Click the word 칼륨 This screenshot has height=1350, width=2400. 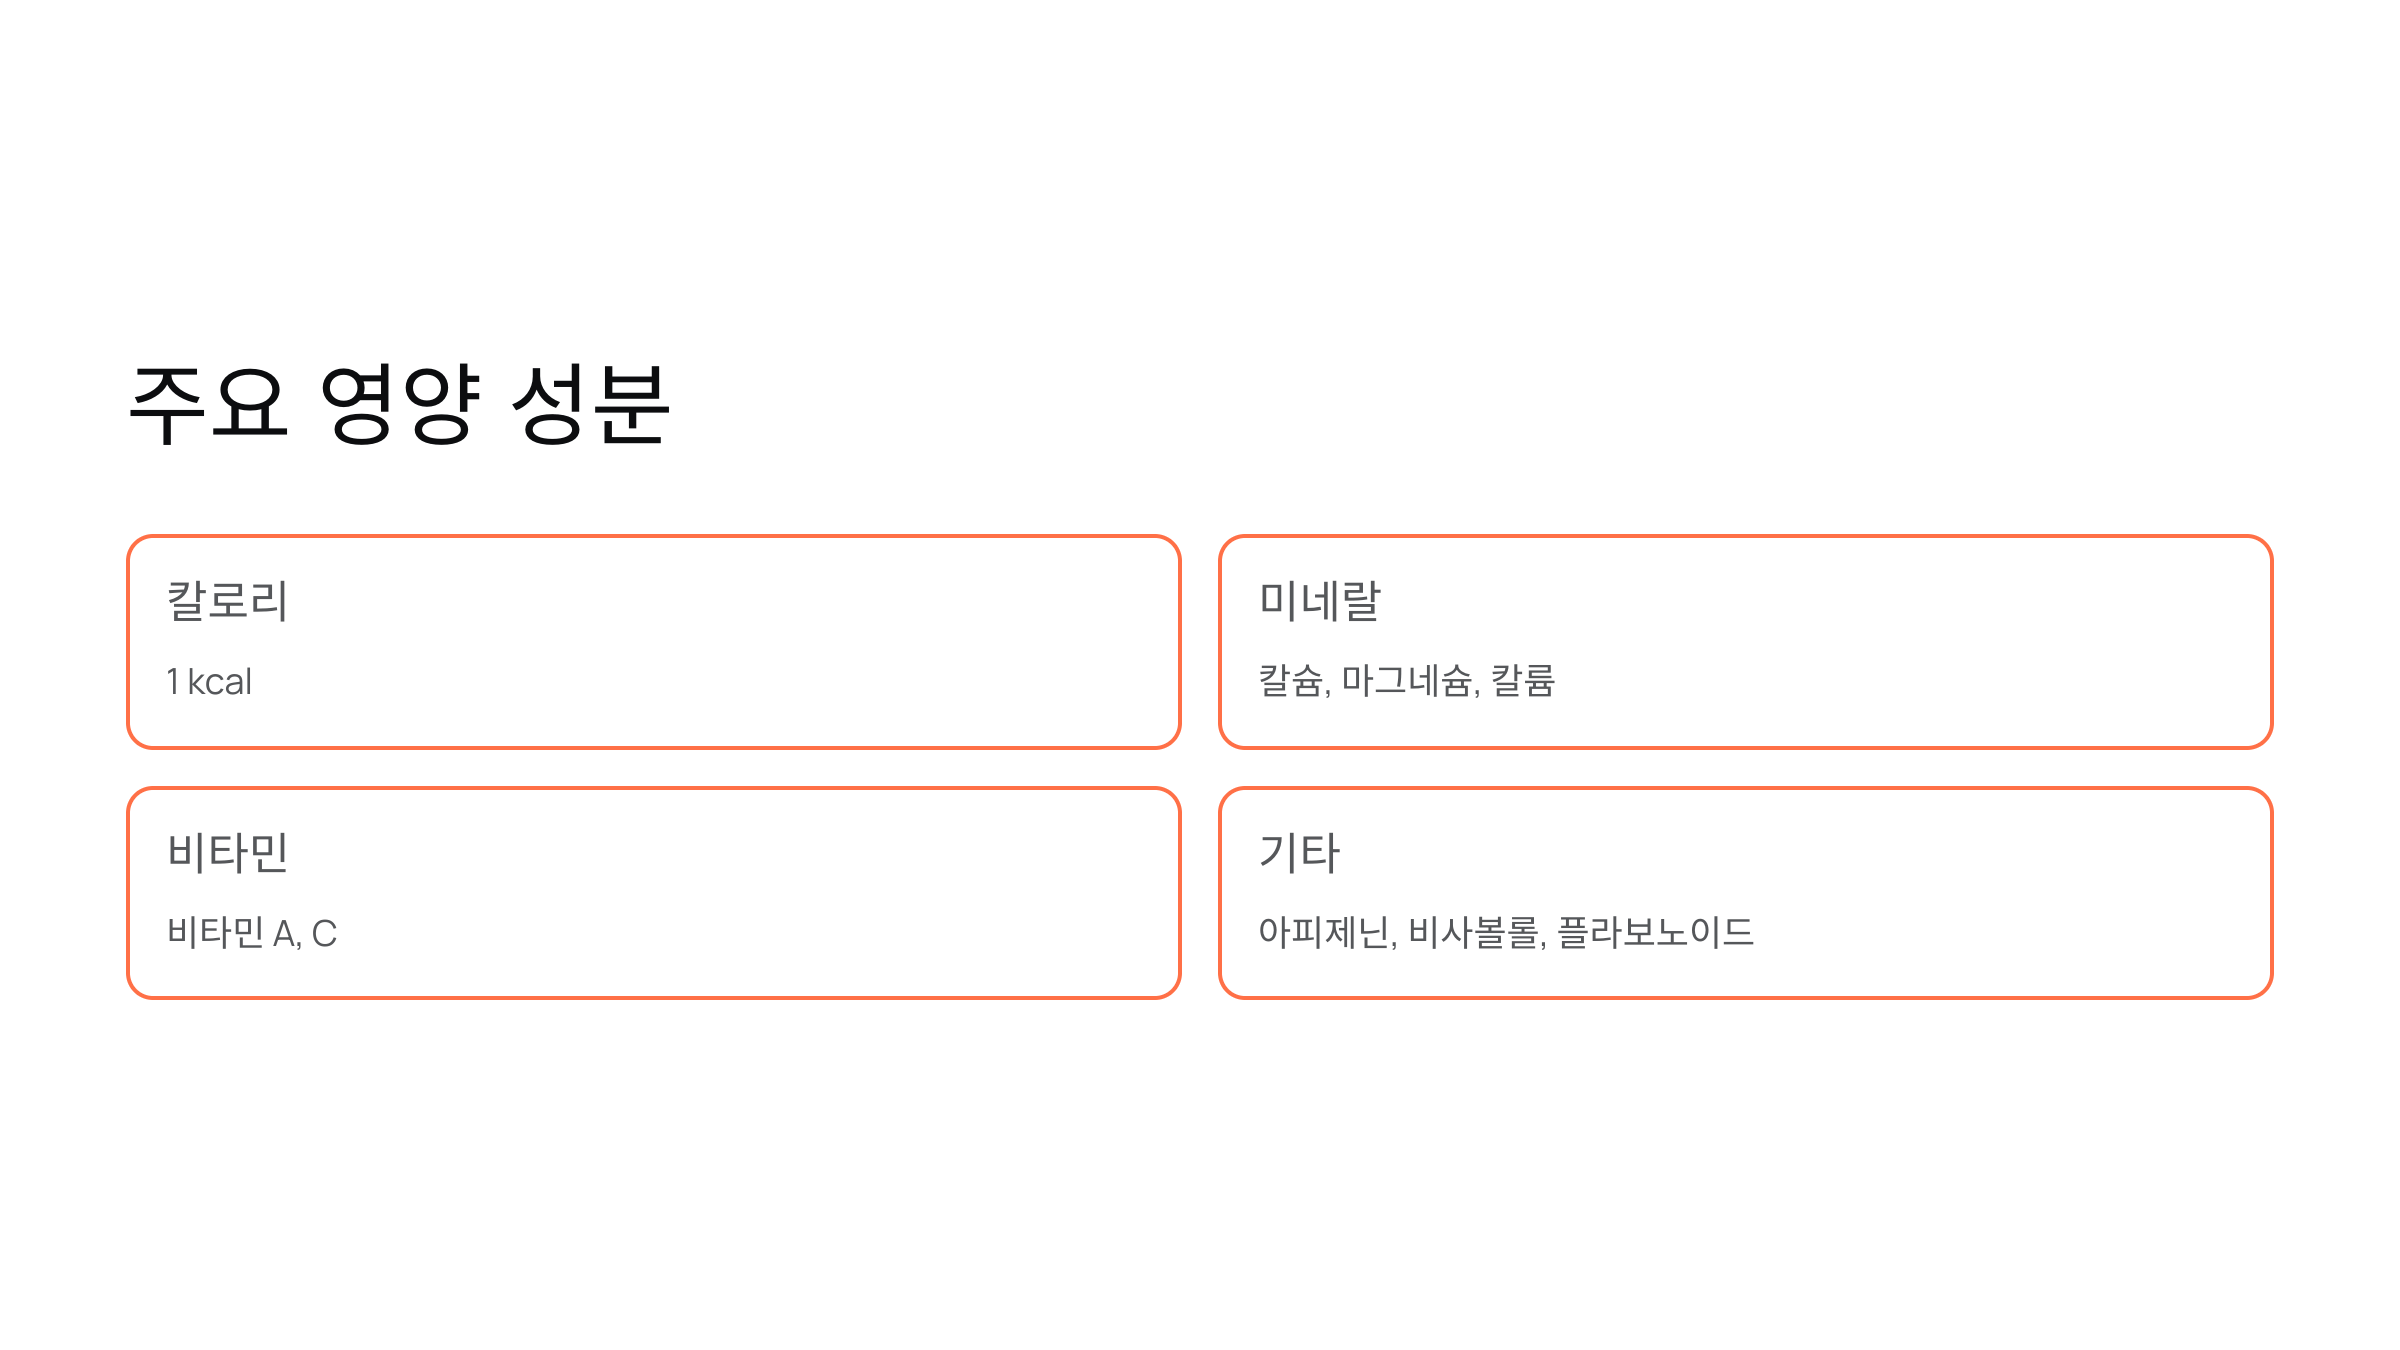tap(1523, 681)
